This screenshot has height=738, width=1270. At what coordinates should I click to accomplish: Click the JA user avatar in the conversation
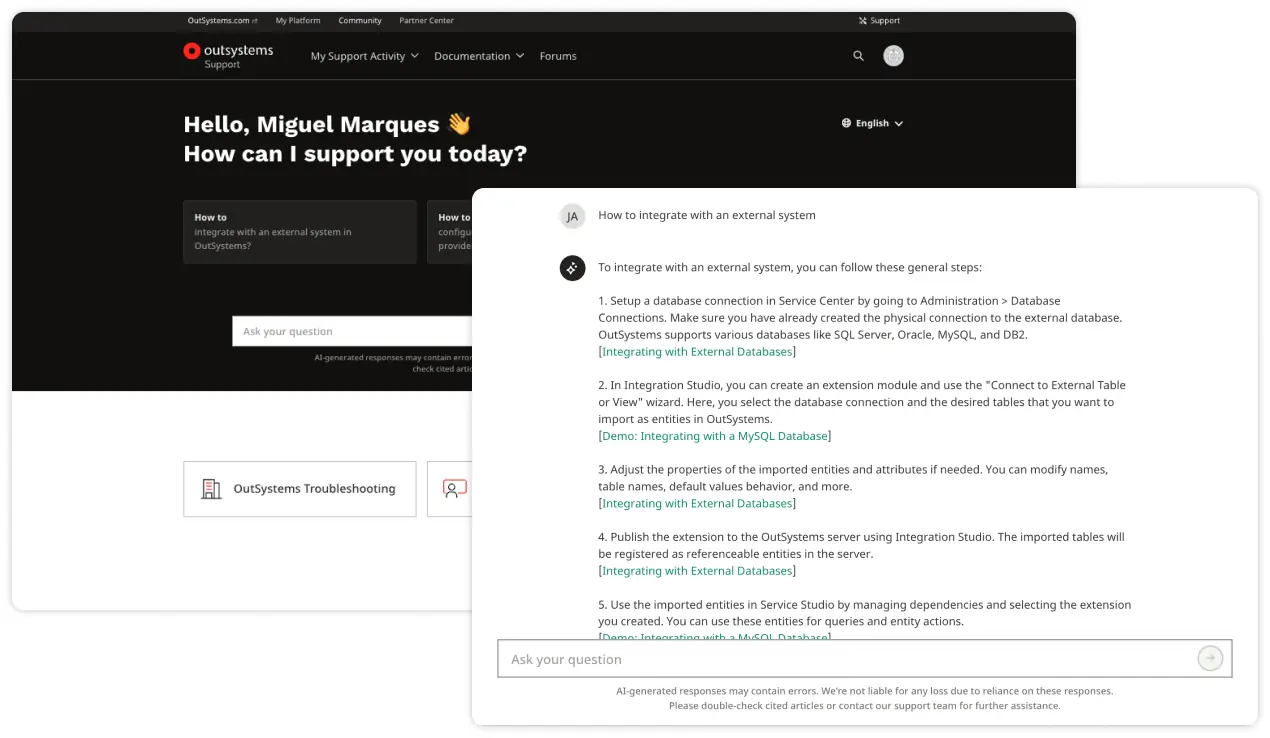pos(572,216)
